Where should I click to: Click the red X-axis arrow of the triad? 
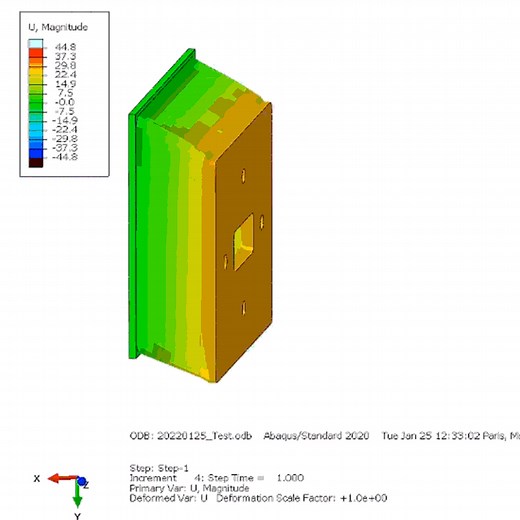pos(63,479)
